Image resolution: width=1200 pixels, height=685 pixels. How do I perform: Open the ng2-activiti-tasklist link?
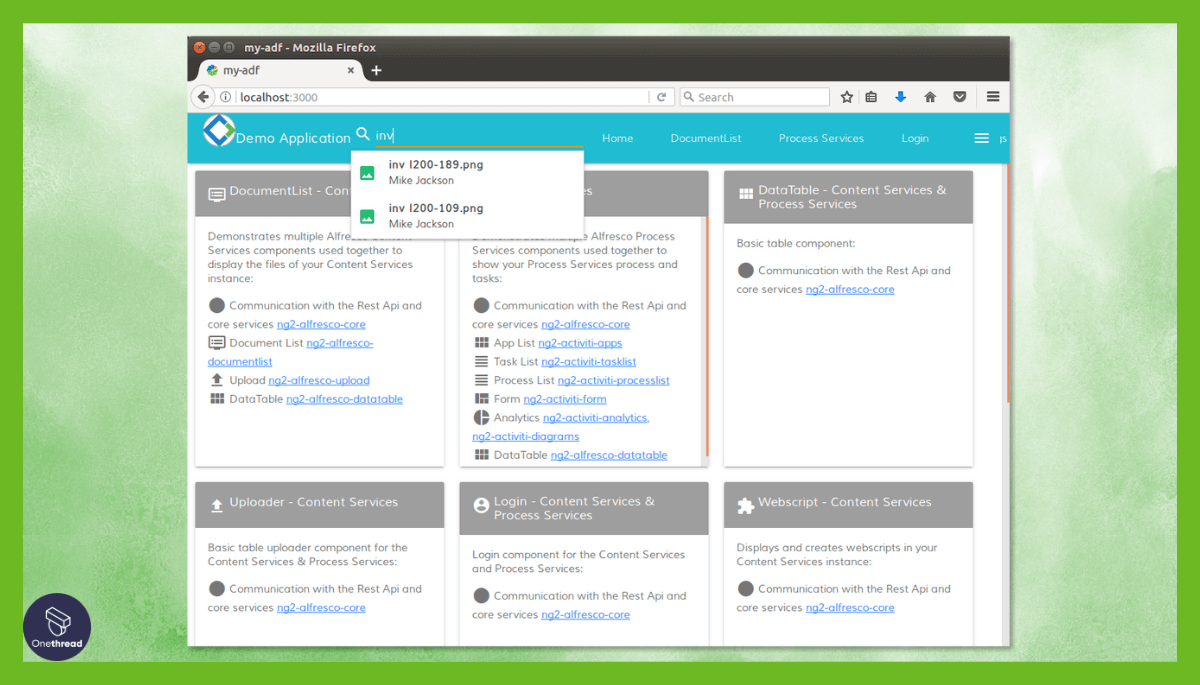[589, 362]
